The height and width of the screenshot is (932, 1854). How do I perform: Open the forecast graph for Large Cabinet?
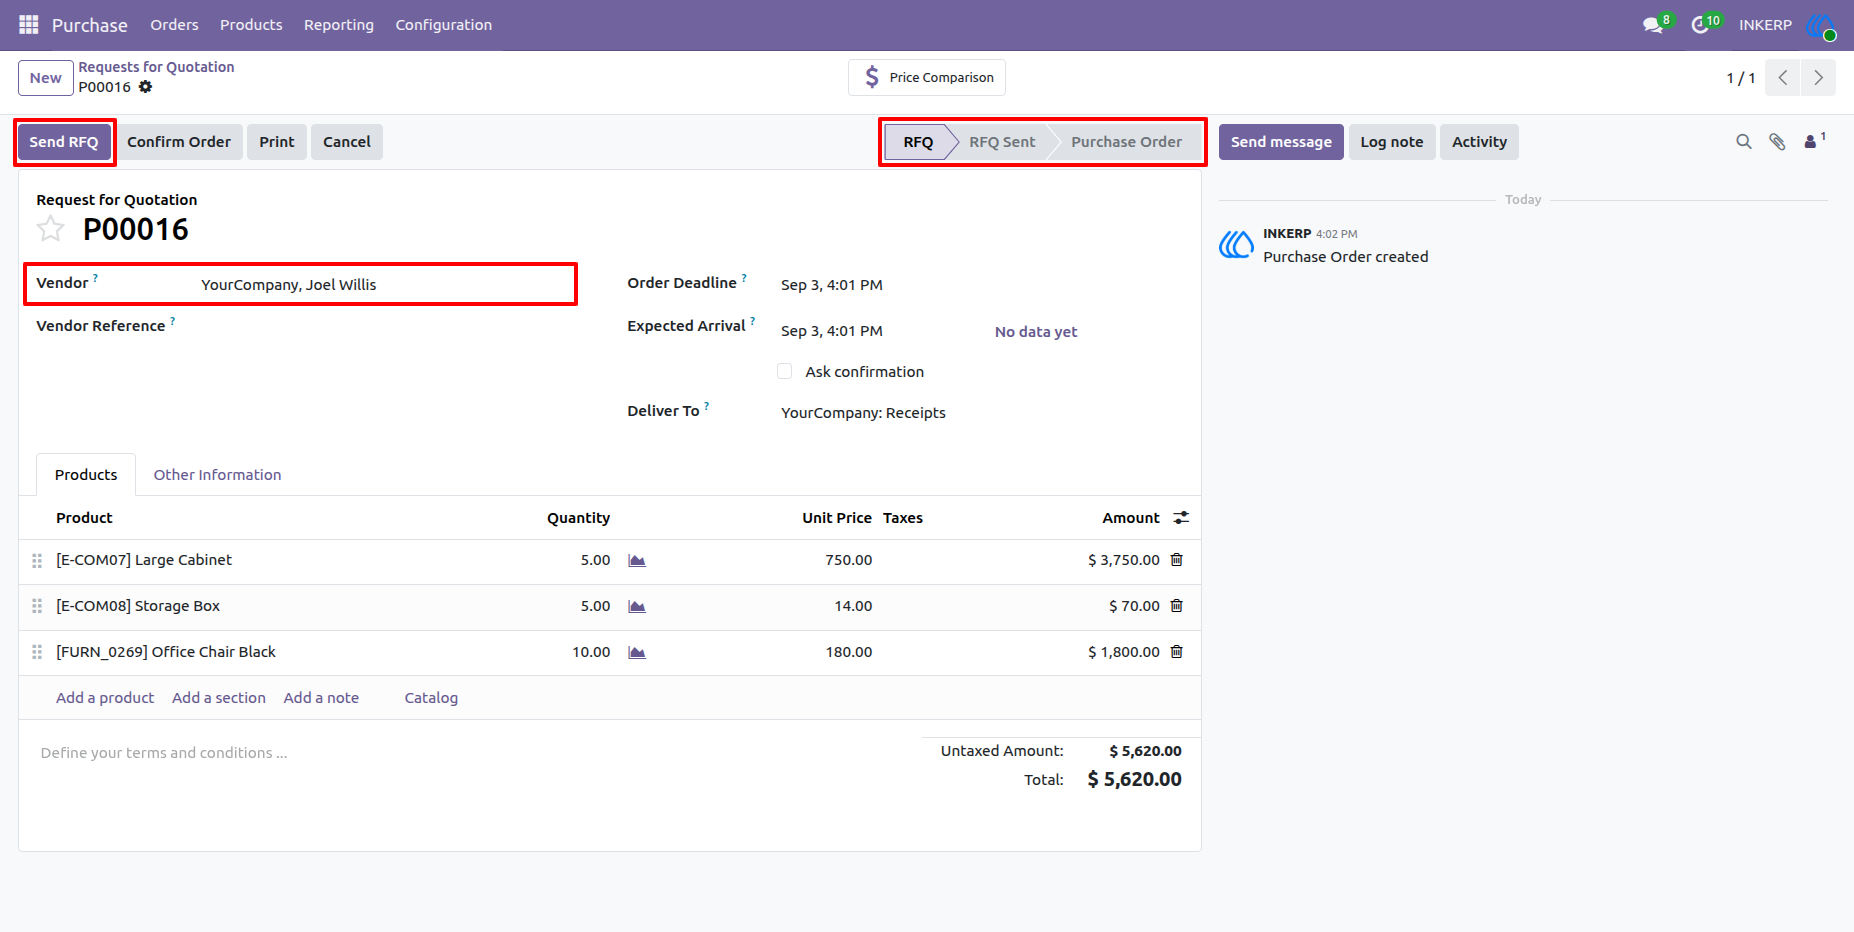tap(637, 560)
